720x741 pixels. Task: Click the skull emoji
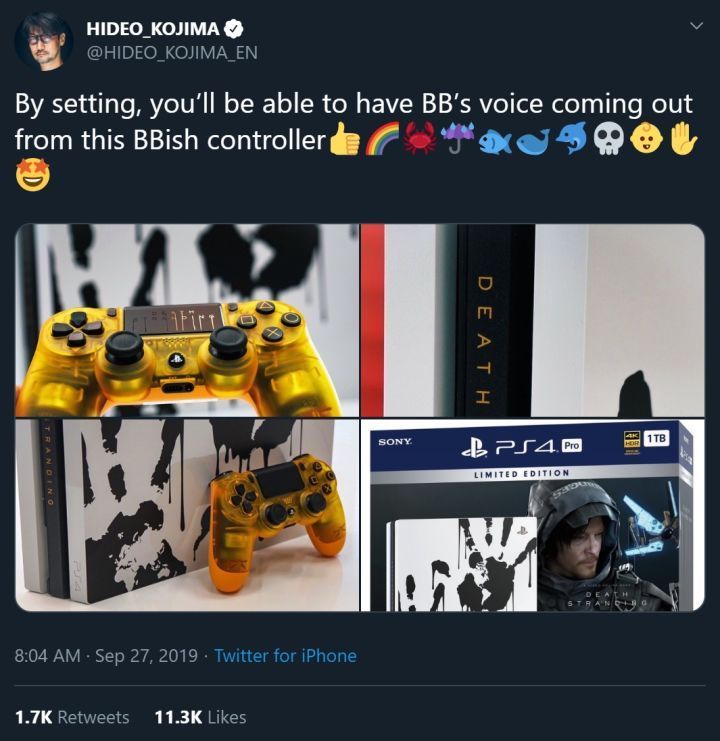pos(609,139)
